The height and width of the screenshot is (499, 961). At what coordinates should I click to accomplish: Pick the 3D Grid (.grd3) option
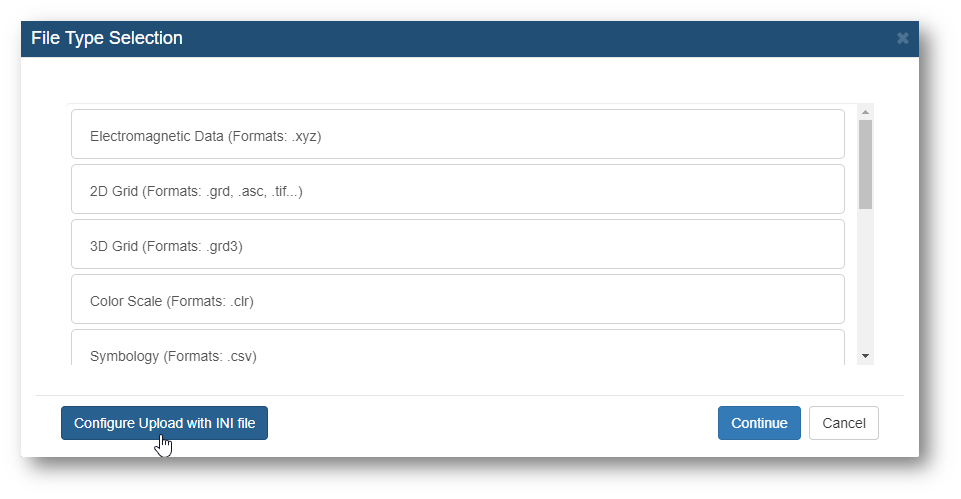click(458, 245)
